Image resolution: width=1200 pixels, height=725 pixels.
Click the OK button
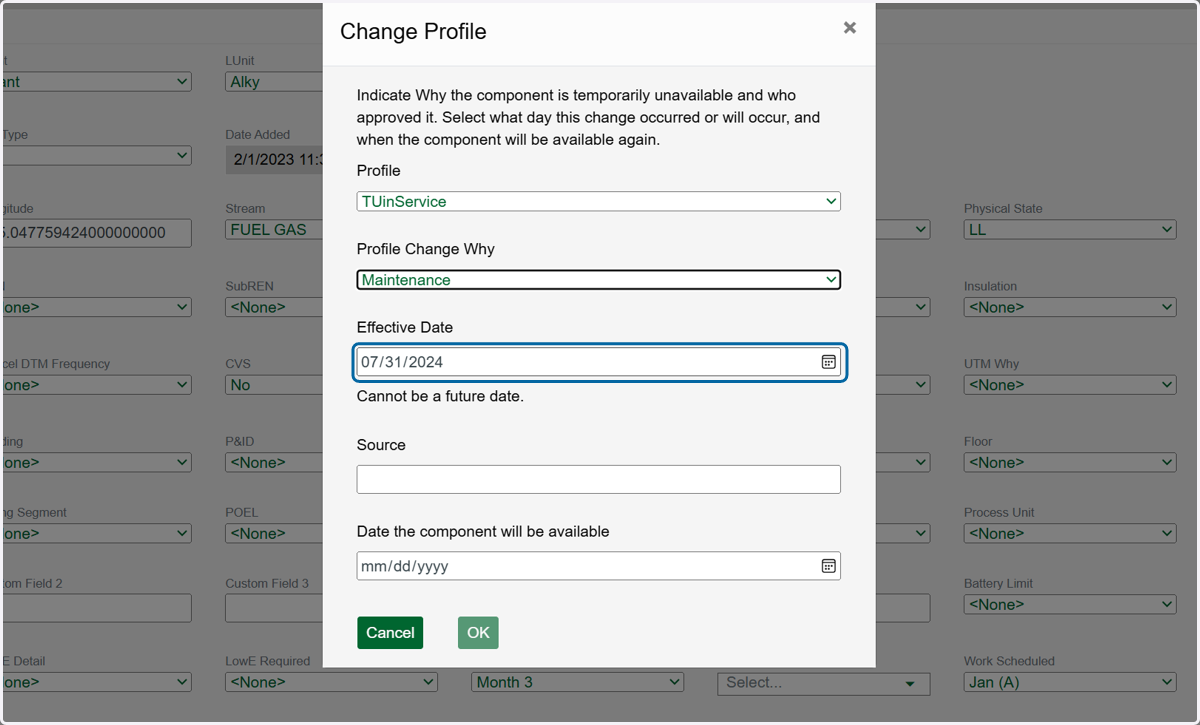tap(478, 632)
